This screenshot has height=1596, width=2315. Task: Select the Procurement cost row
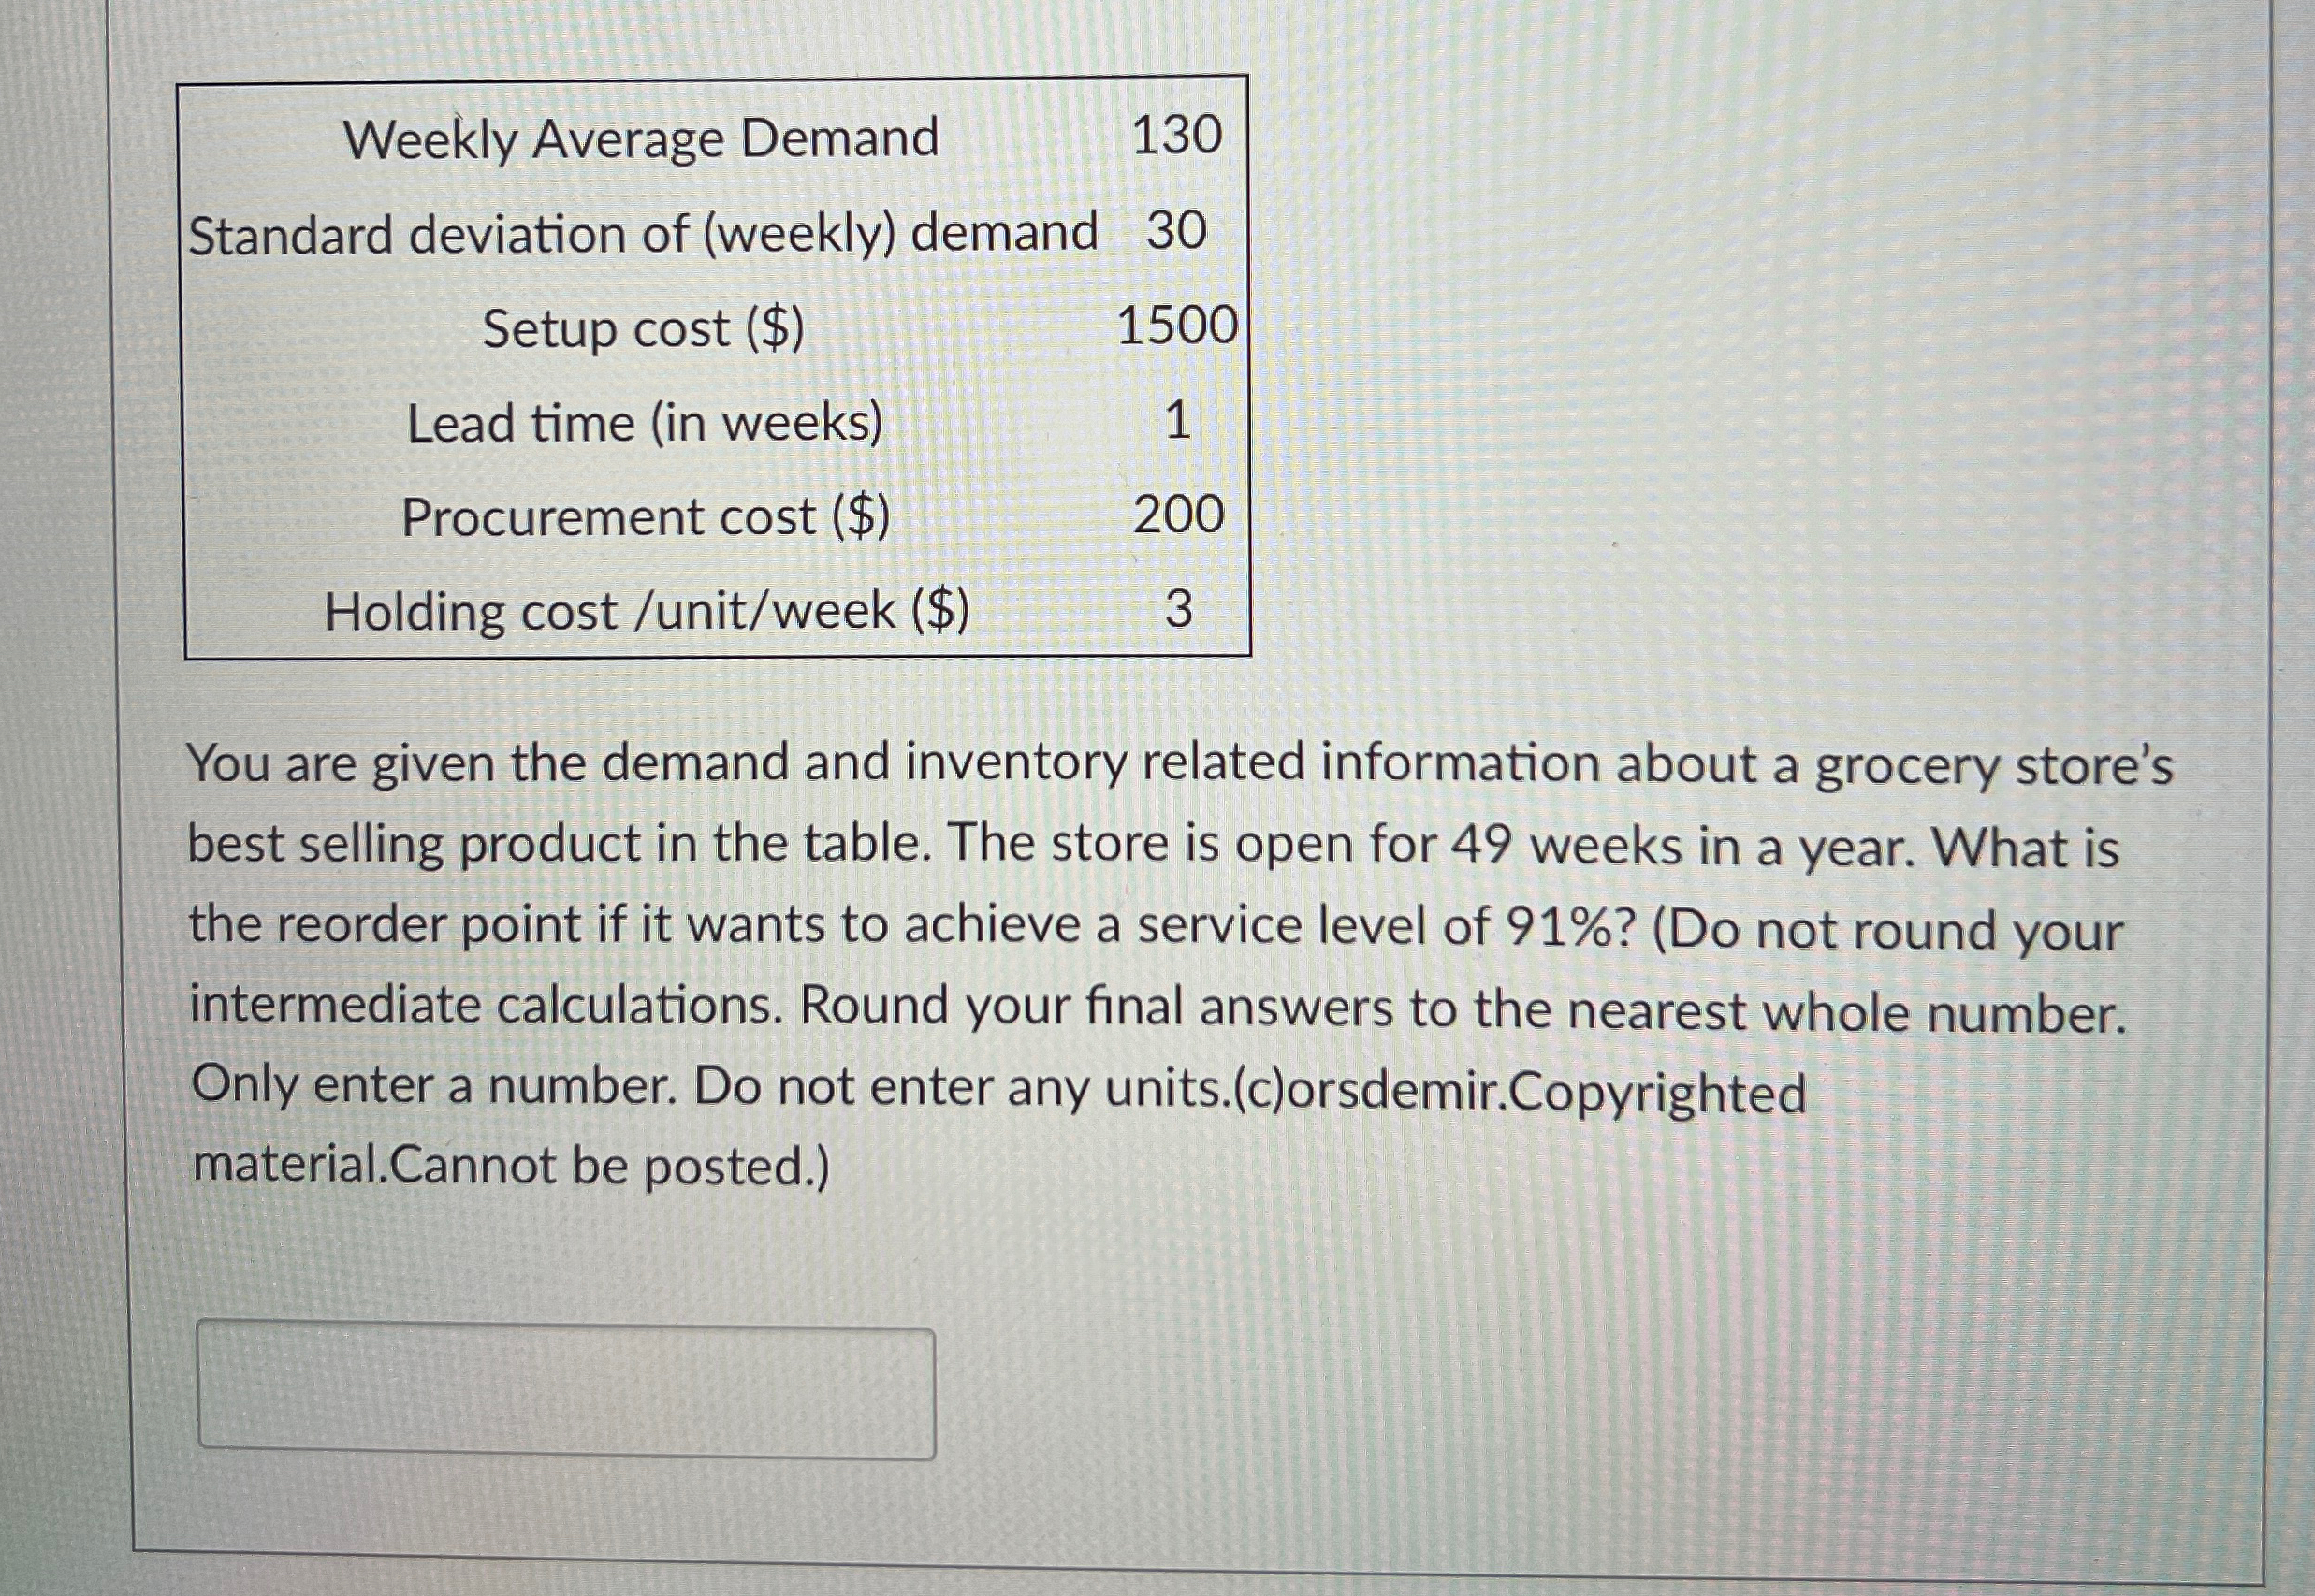coord(645,516)
